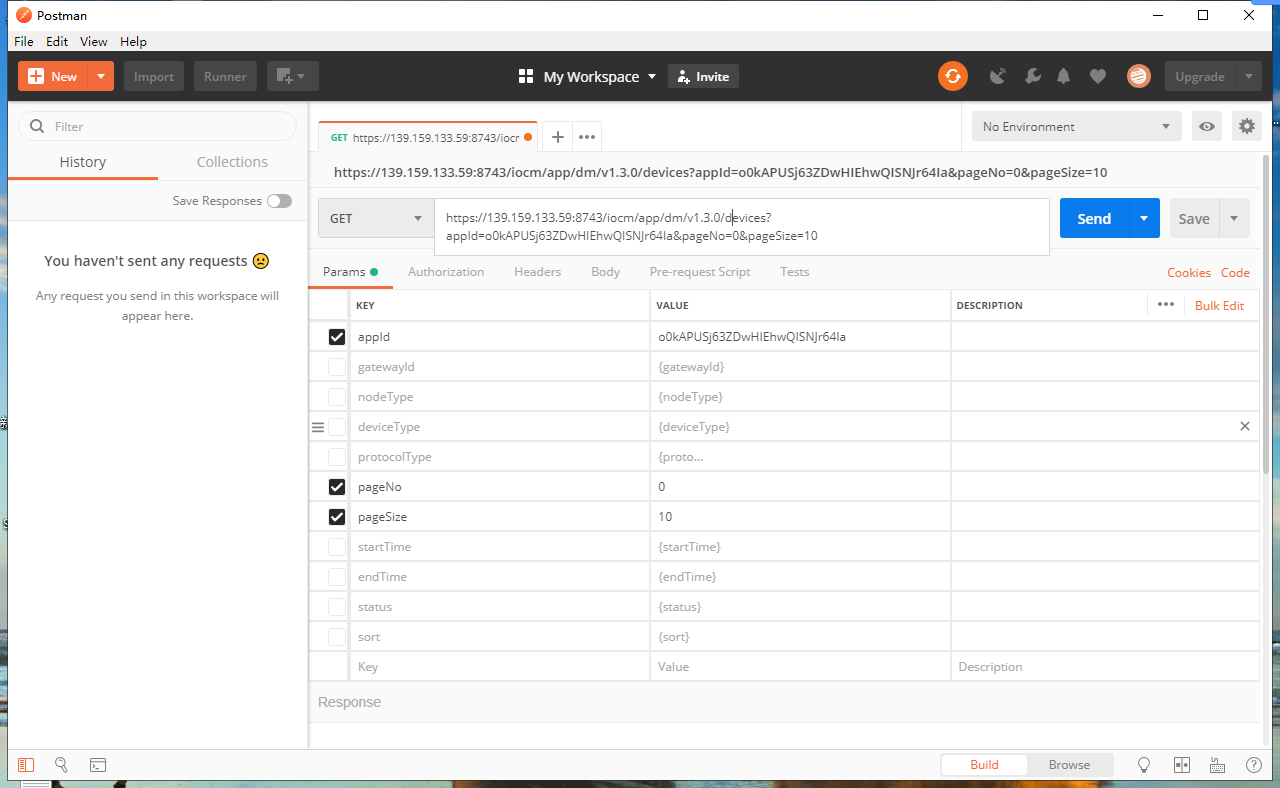Open the capture requests satellite icon
Screen dimensions: 1280x788
click(997, 76)
